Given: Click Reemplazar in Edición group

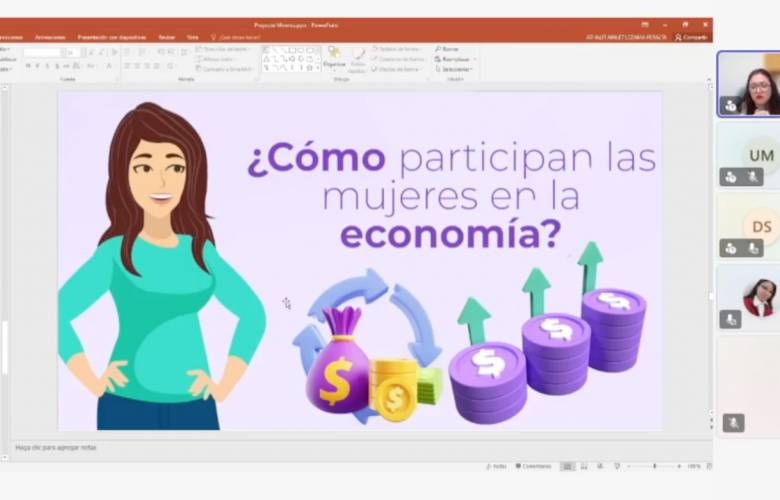Looking at the screenshot, I should pos(455,59).
